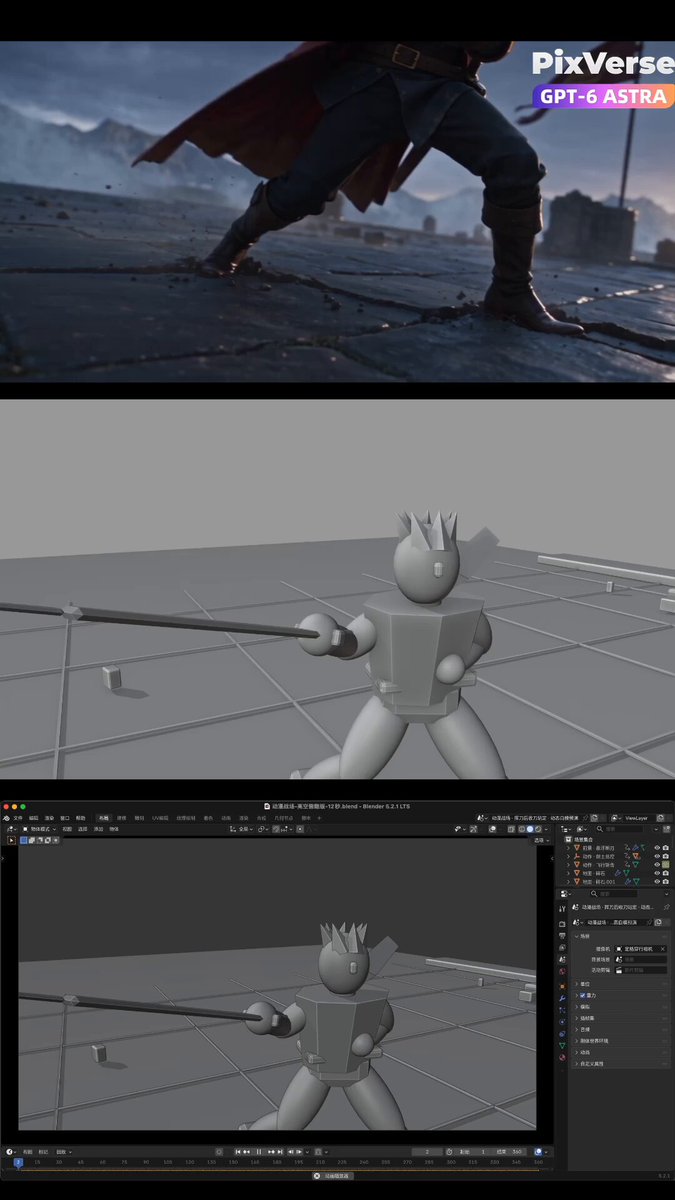Open the viewport 视图 (View) menu
The width and height of the screenshot is (675, 1200).
pyautogui.click(x=67, y=829)
